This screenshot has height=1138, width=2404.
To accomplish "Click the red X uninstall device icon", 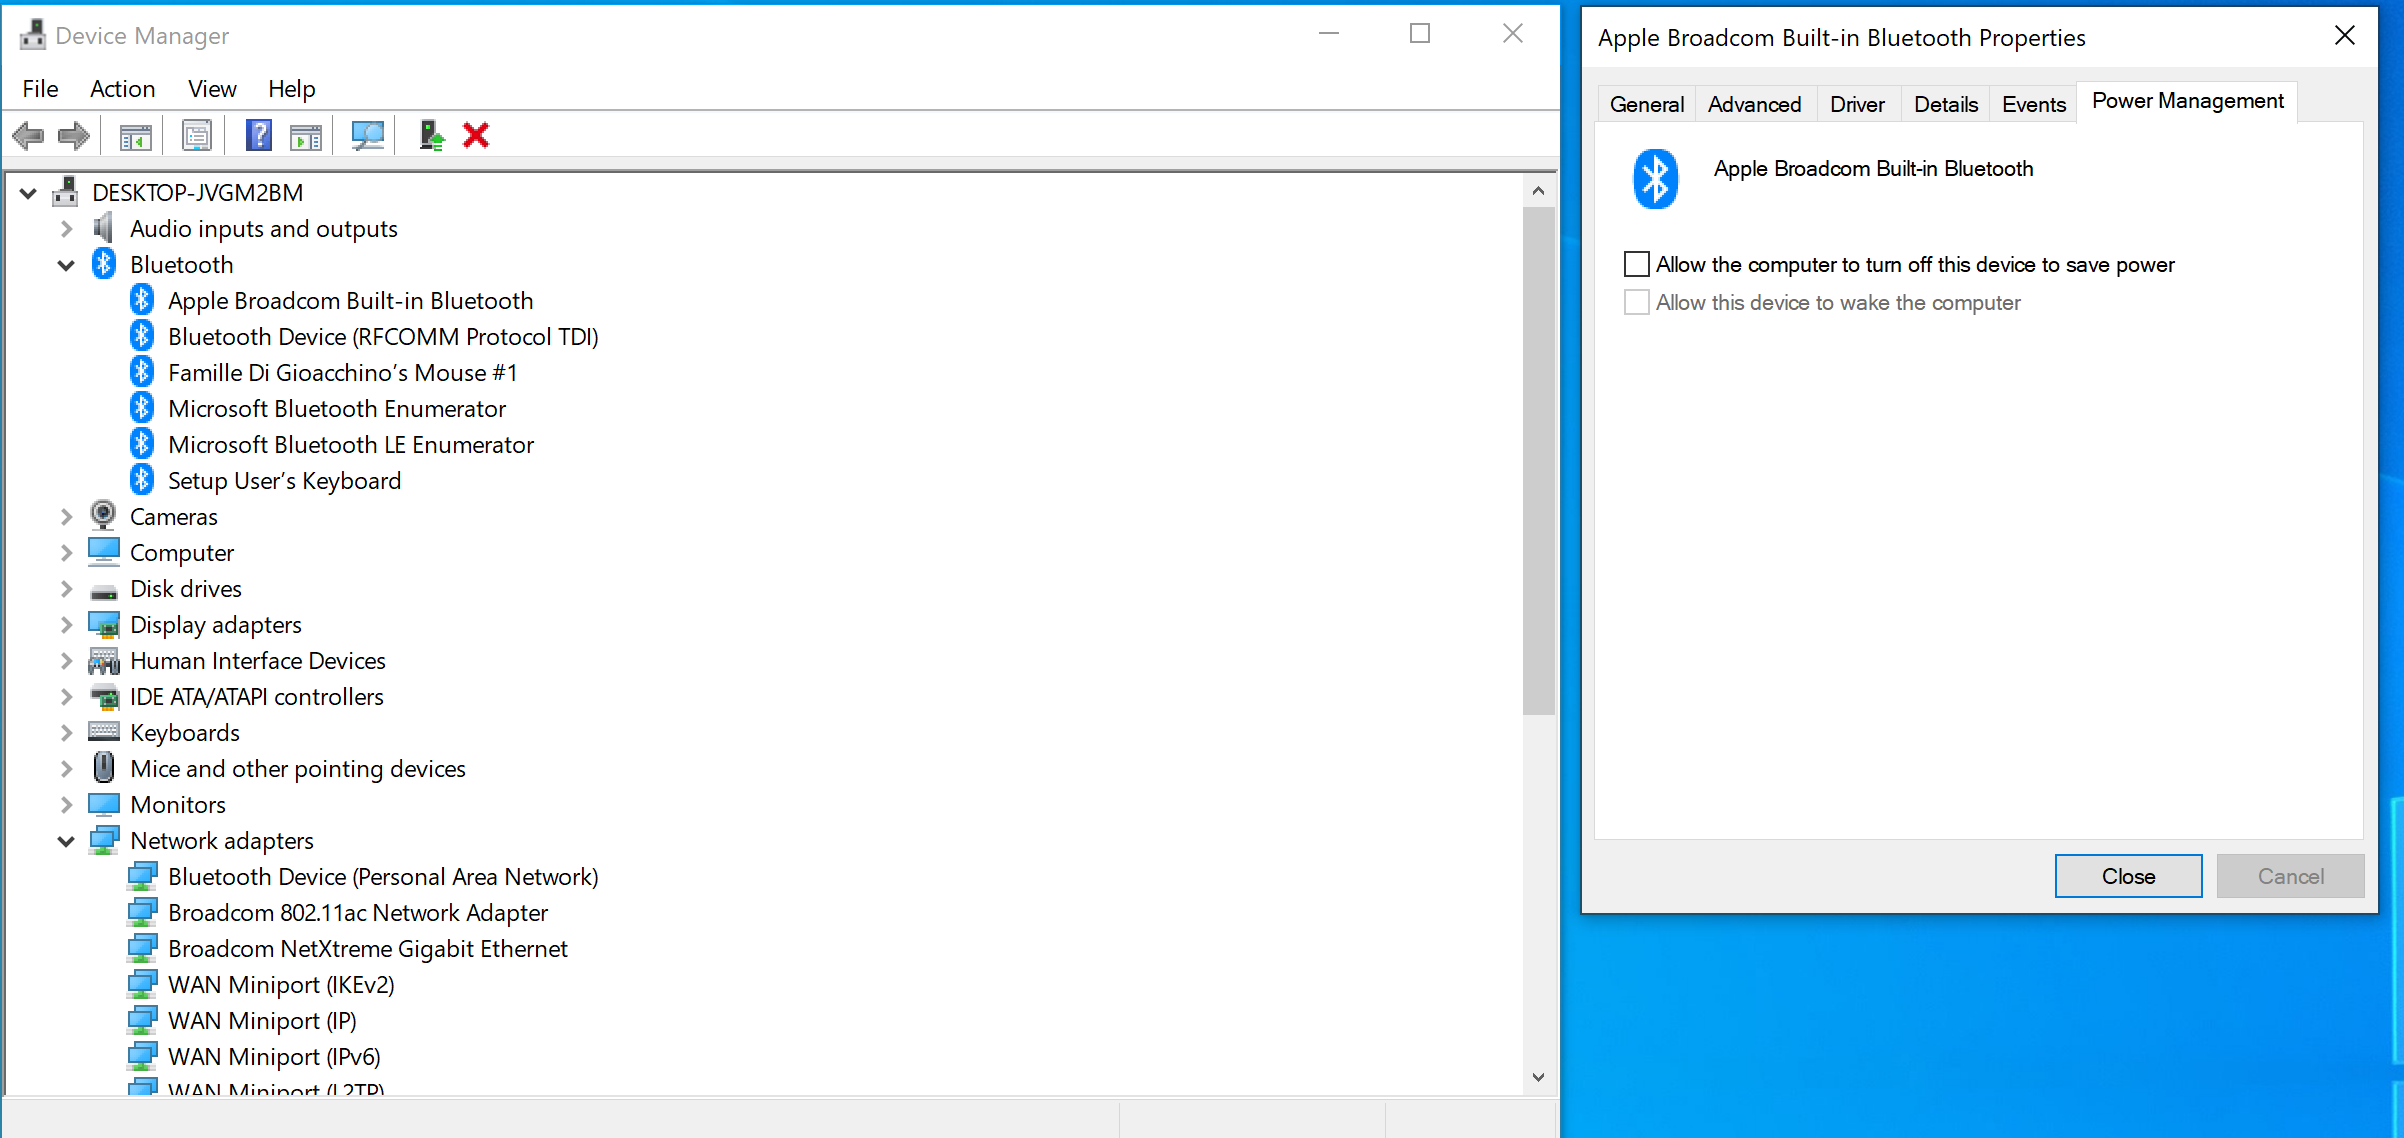I will [x=476, y=135].
